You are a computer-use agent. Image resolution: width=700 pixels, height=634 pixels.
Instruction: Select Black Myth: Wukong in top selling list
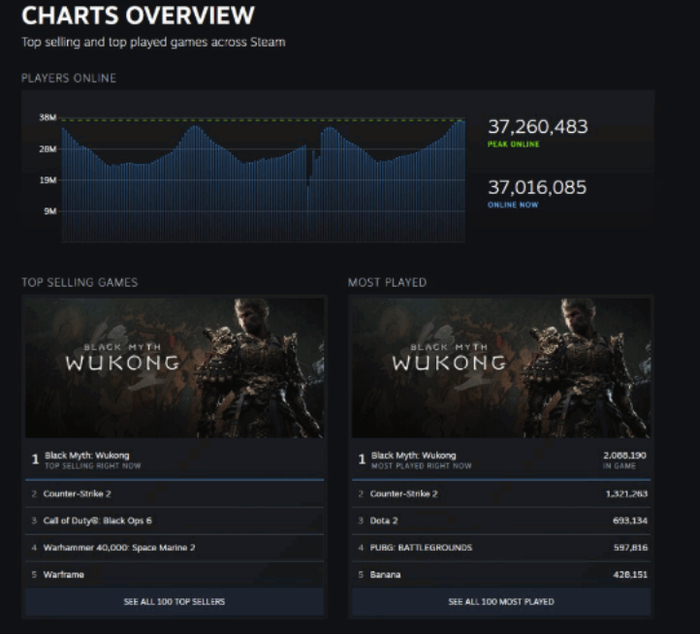[x=174, y=459]
